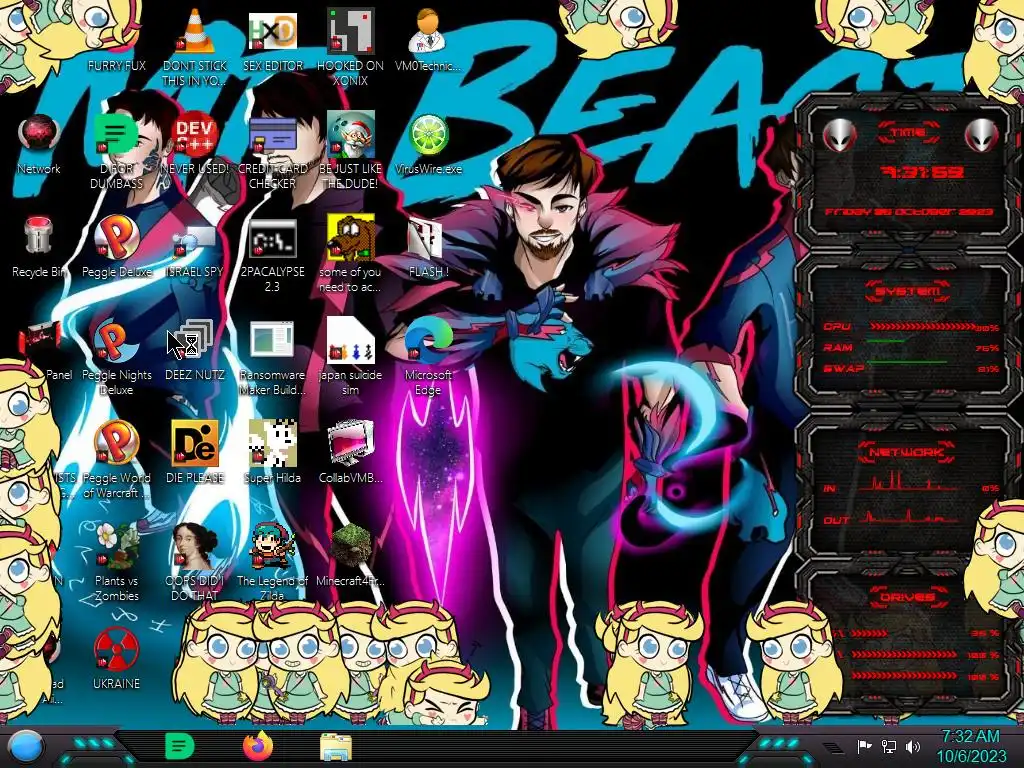
Task: Click the left alien head in TIME widget
Action: pos(840,136)
